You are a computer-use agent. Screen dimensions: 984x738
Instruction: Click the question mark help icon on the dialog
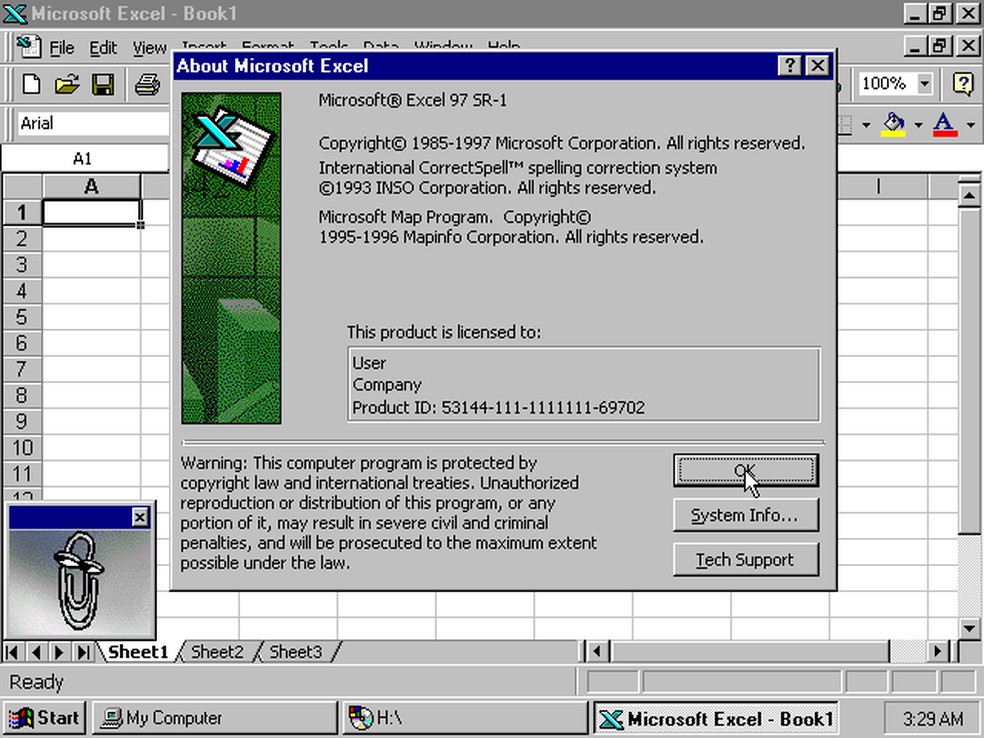pos(789,65)
